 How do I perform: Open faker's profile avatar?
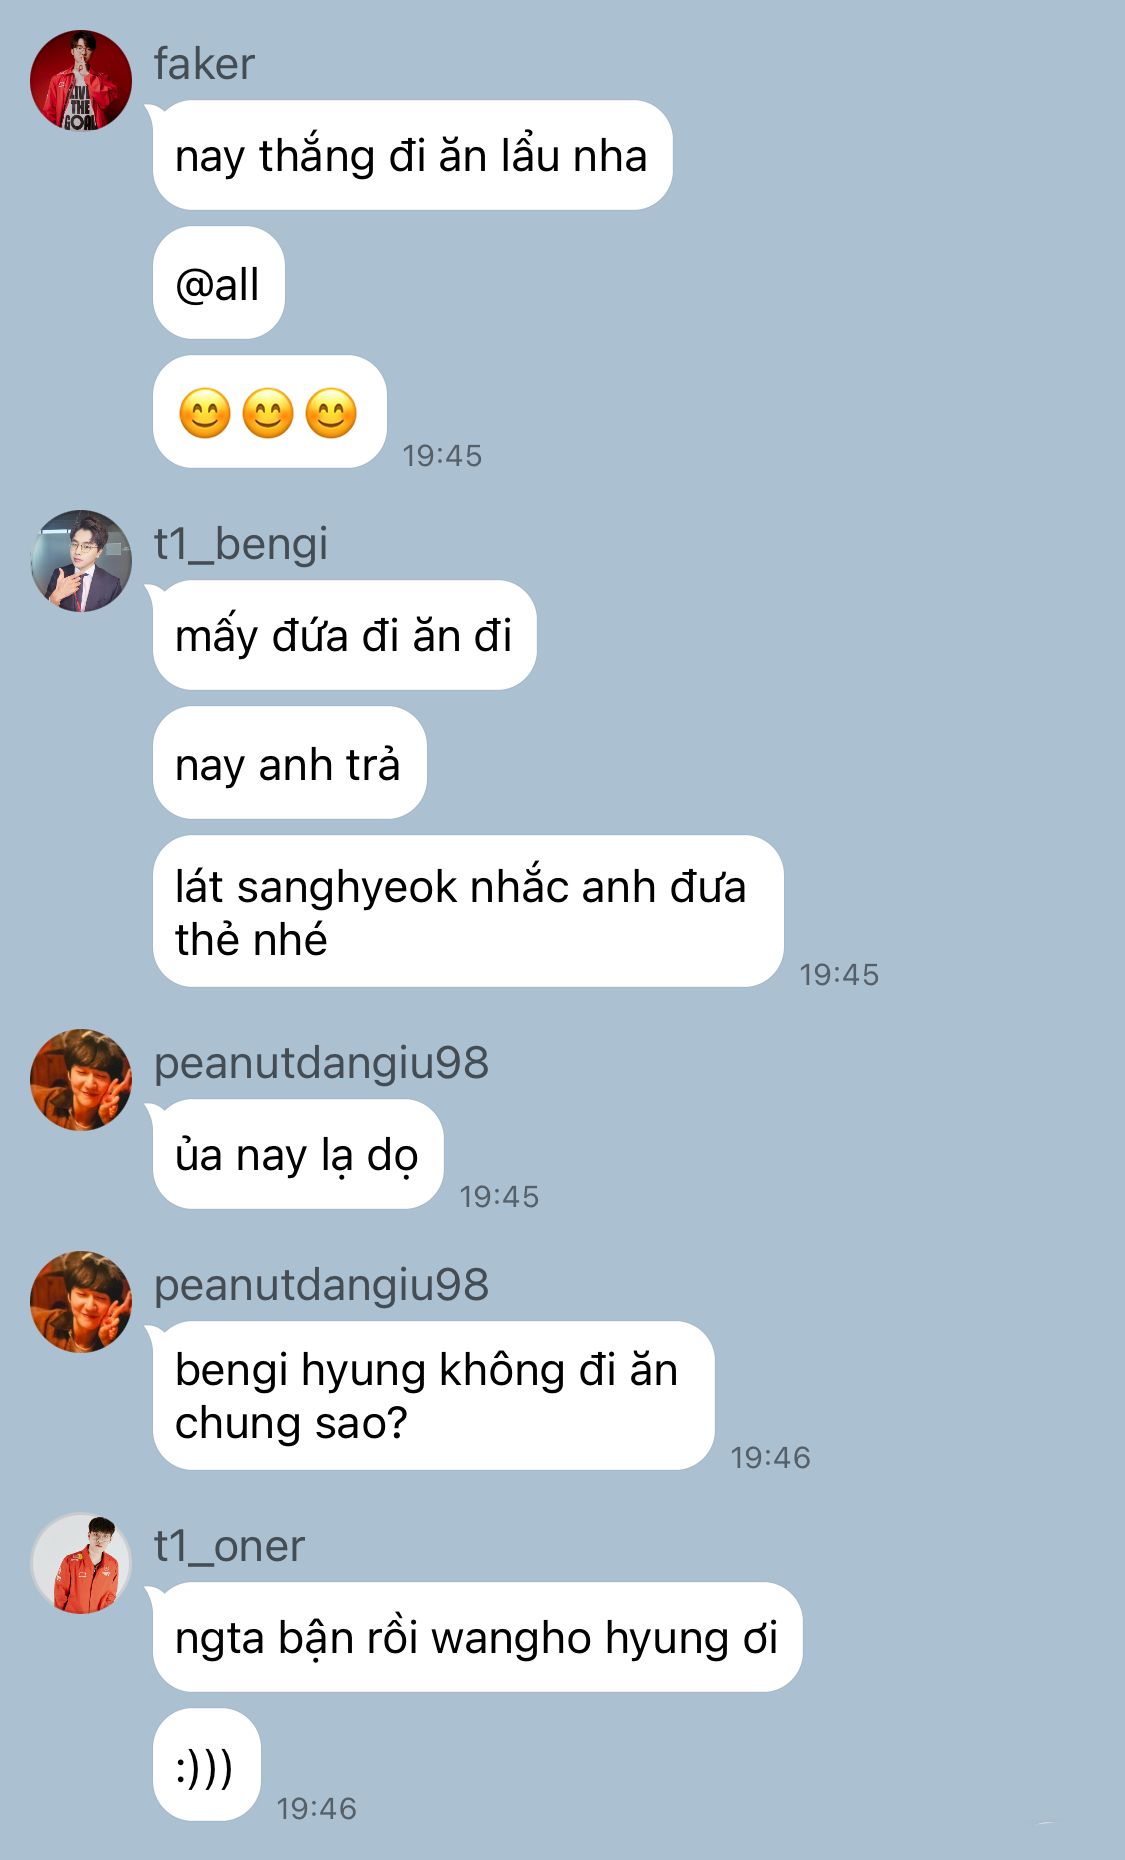(x=81, y=80)
